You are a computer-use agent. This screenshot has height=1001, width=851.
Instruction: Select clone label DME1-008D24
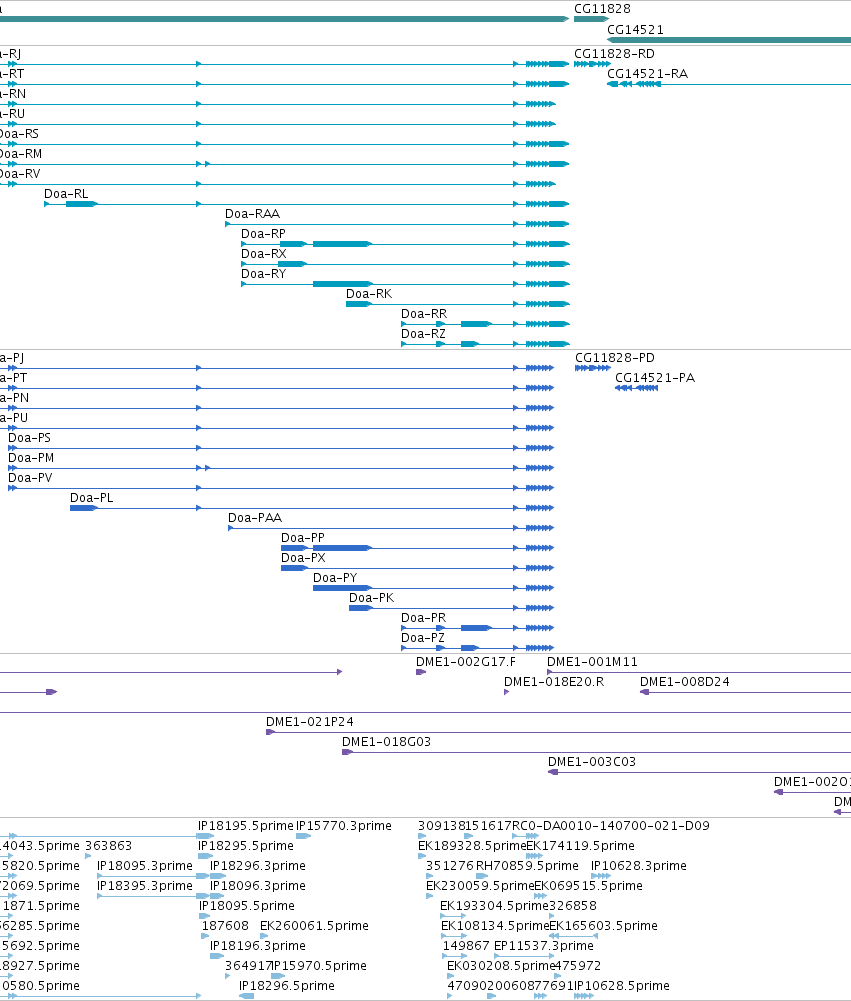[x=685, y=682]
